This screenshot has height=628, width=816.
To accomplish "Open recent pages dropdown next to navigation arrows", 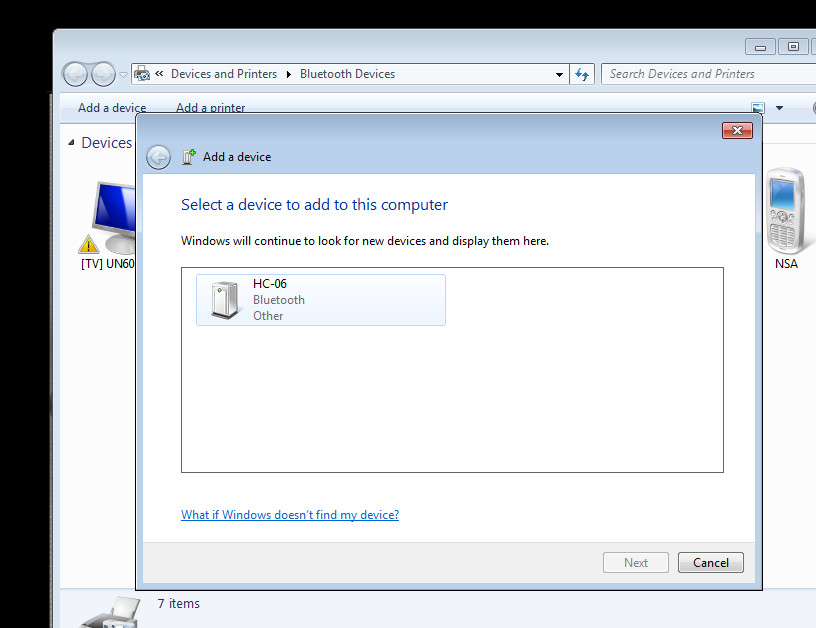I will point(123,74).
